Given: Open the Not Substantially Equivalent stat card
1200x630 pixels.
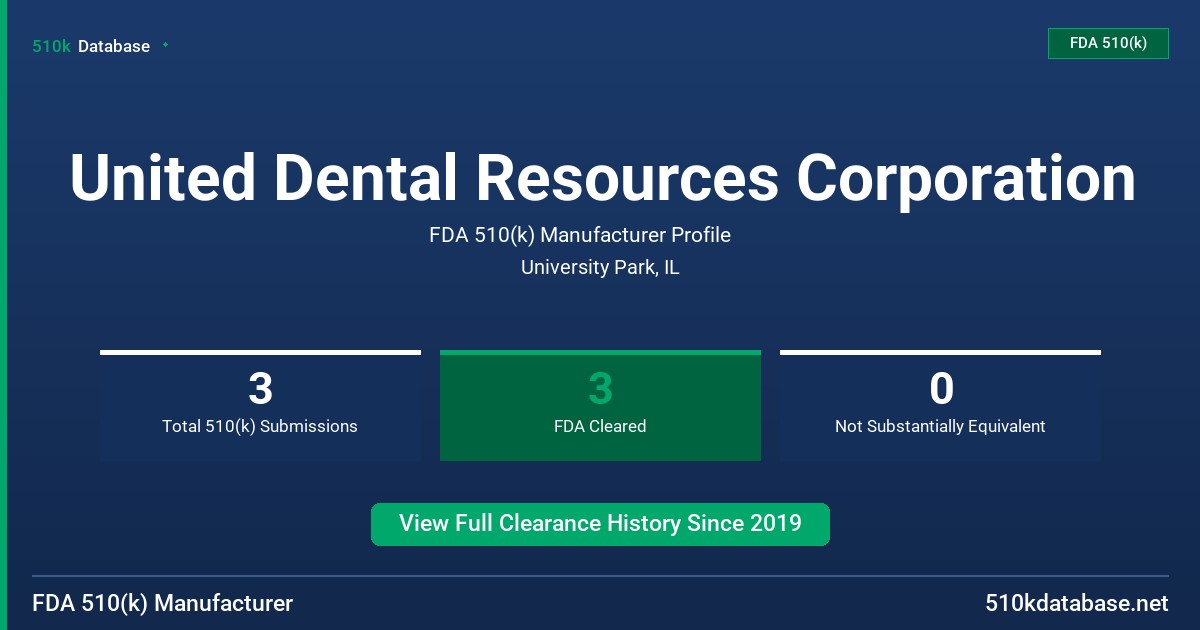Looking at the screenshot, I should [940, 405].
